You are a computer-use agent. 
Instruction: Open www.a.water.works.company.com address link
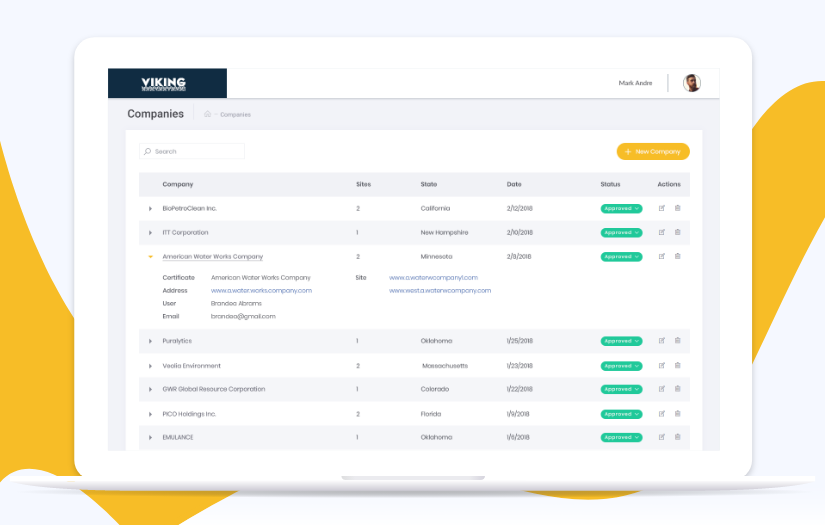[261, 290]
